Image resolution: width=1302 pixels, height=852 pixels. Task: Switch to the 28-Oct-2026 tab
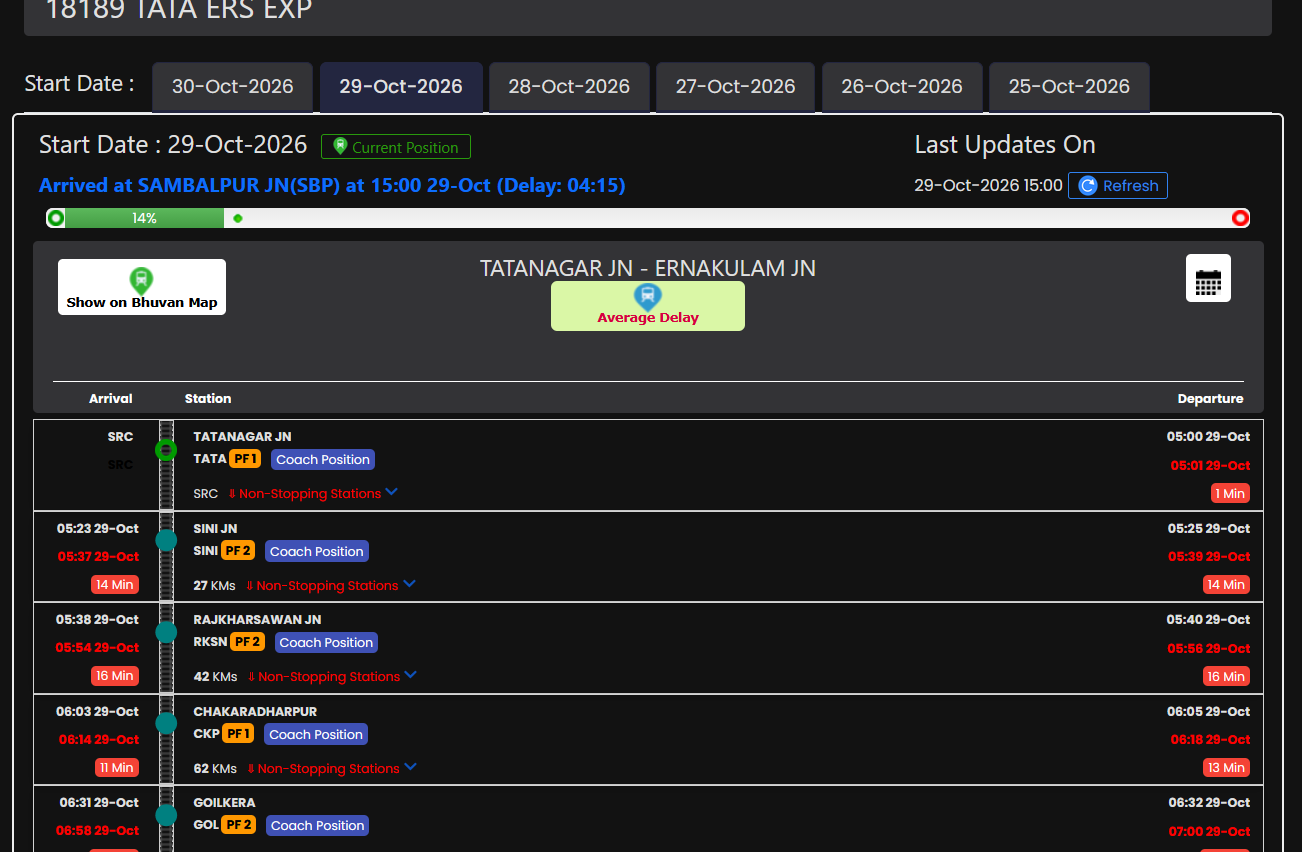click(569, 87)
